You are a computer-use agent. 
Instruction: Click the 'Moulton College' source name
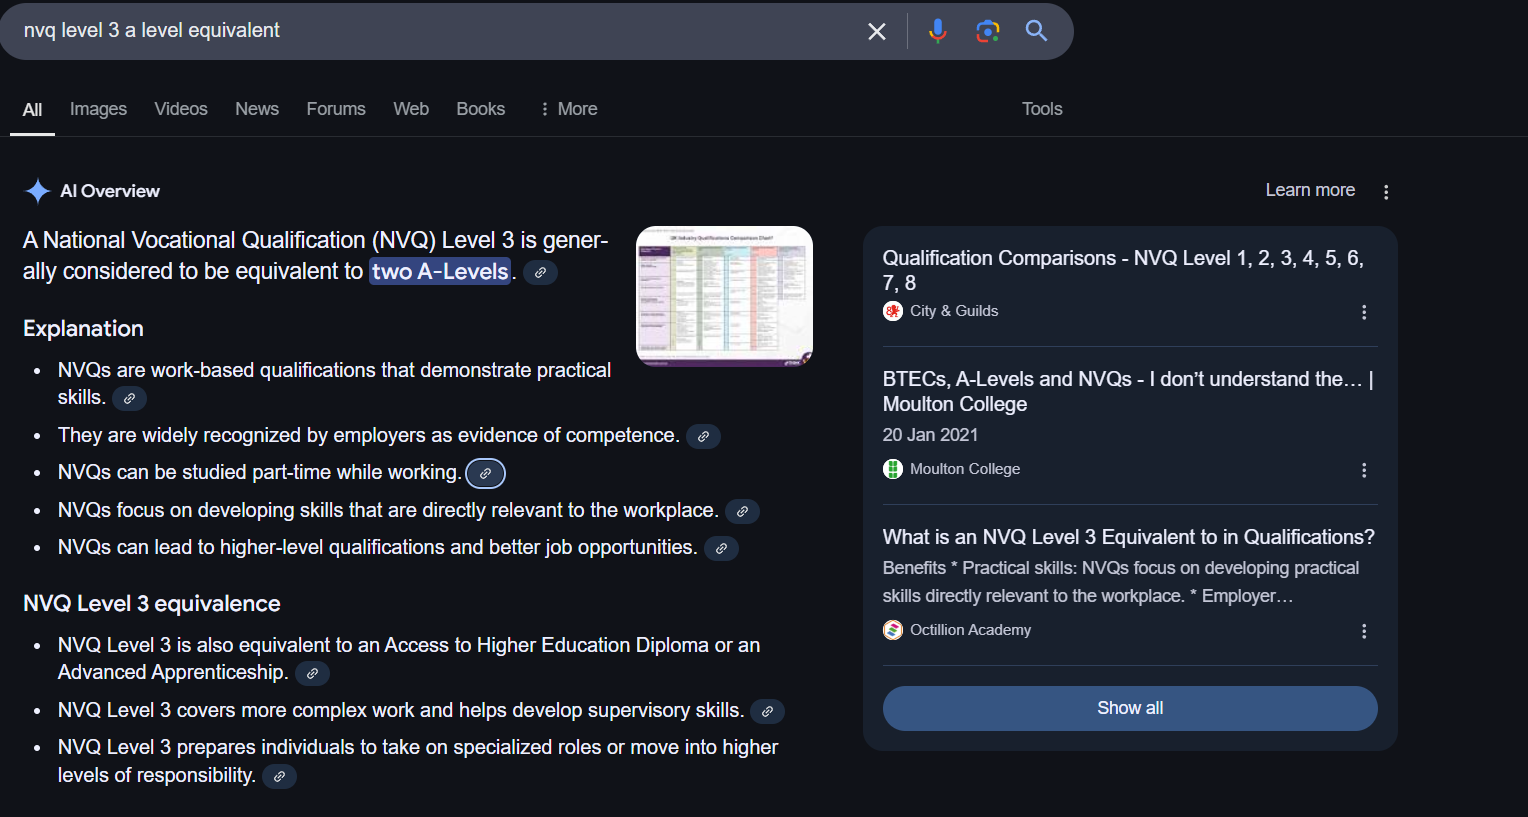(965, 469)
